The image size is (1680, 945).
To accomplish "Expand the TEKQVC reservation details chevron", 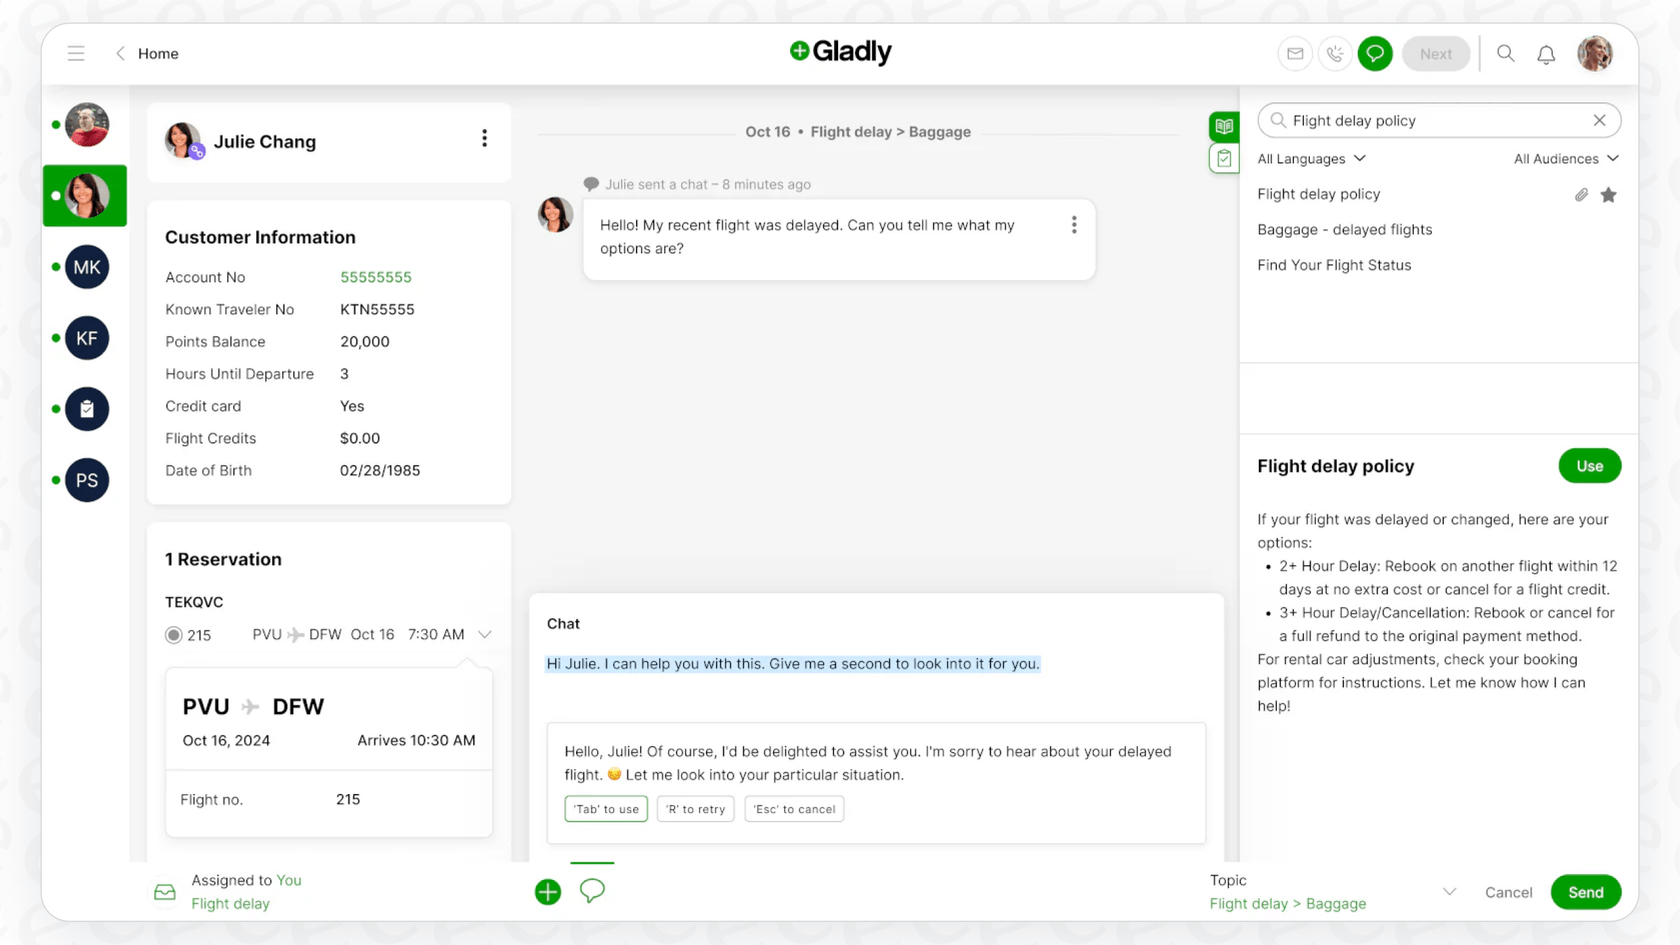I will [x=485, y=634].
